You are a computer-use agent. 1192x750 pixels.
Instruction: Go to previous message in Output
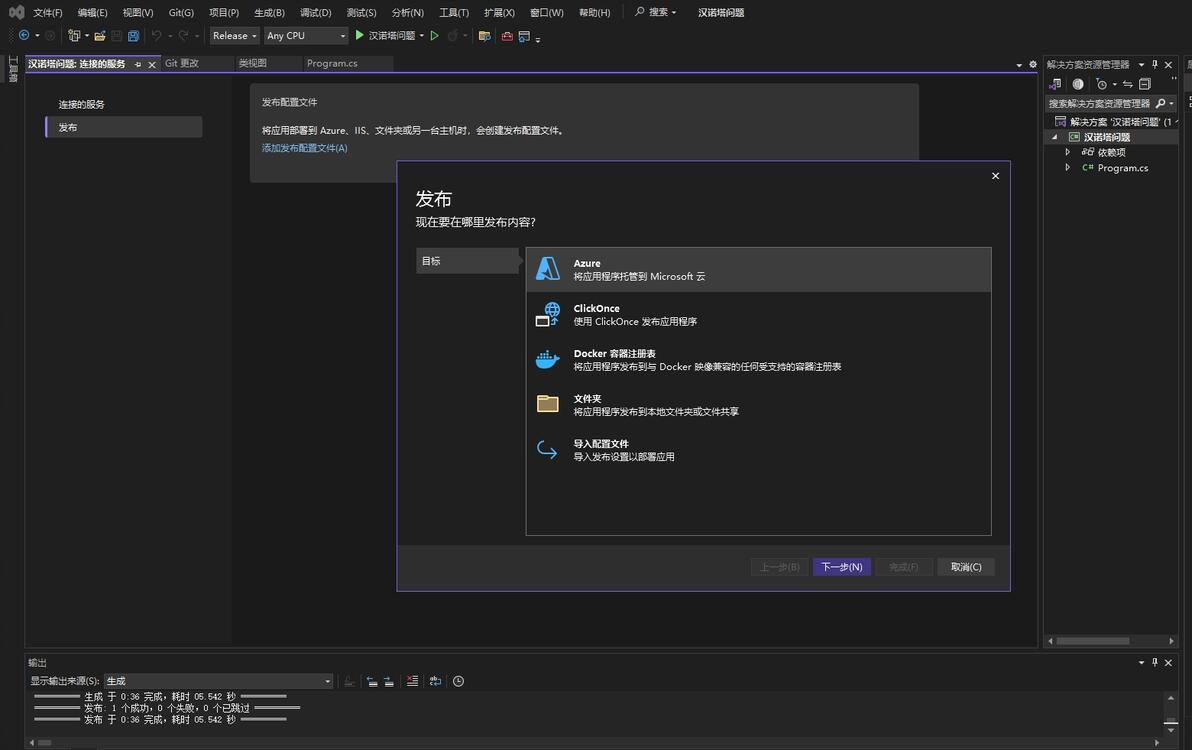point(372,681)
